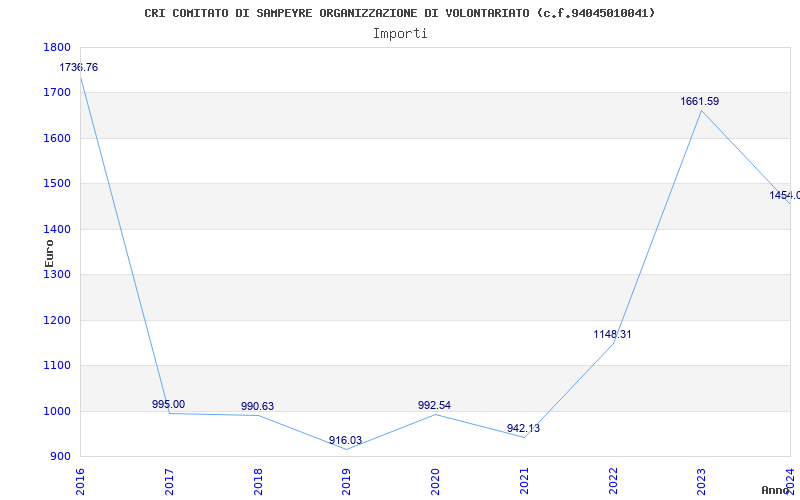Click the 2018 x-axis year label
800x500 pixels.
pyautogui.click(x=258, y=482)
